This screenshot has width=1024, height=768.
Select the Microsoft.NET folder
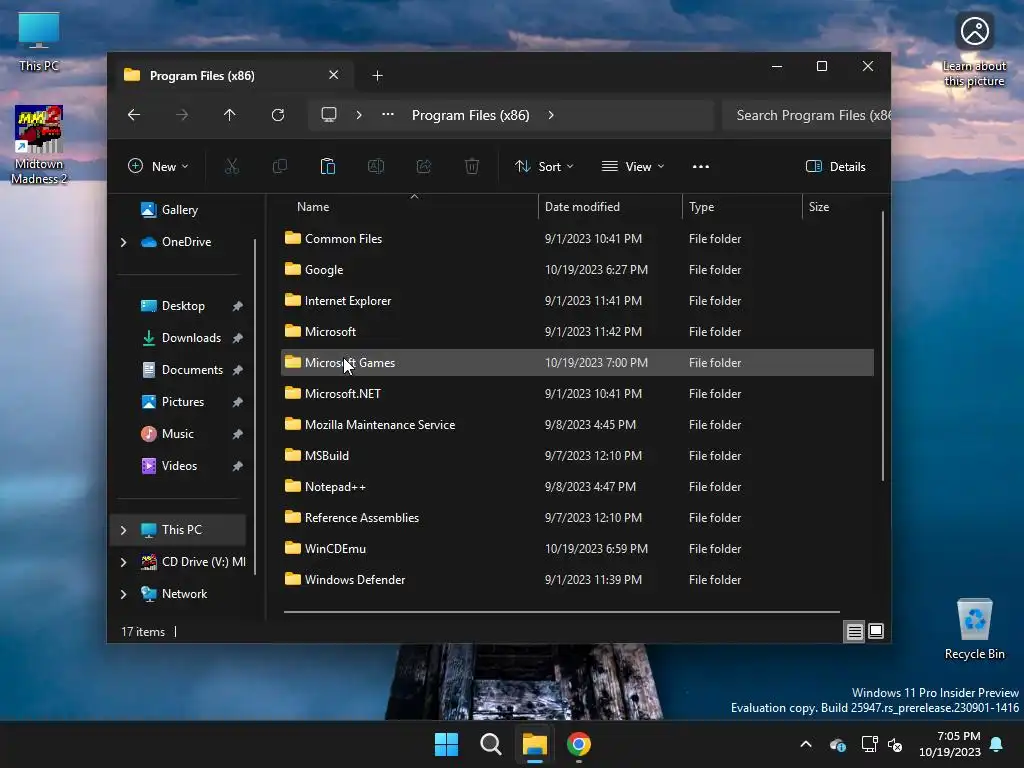click(577, 394)
